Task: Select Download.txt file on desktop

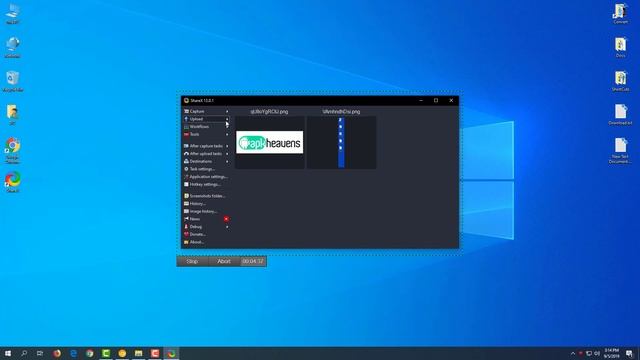Action: [x=620, y=115]
